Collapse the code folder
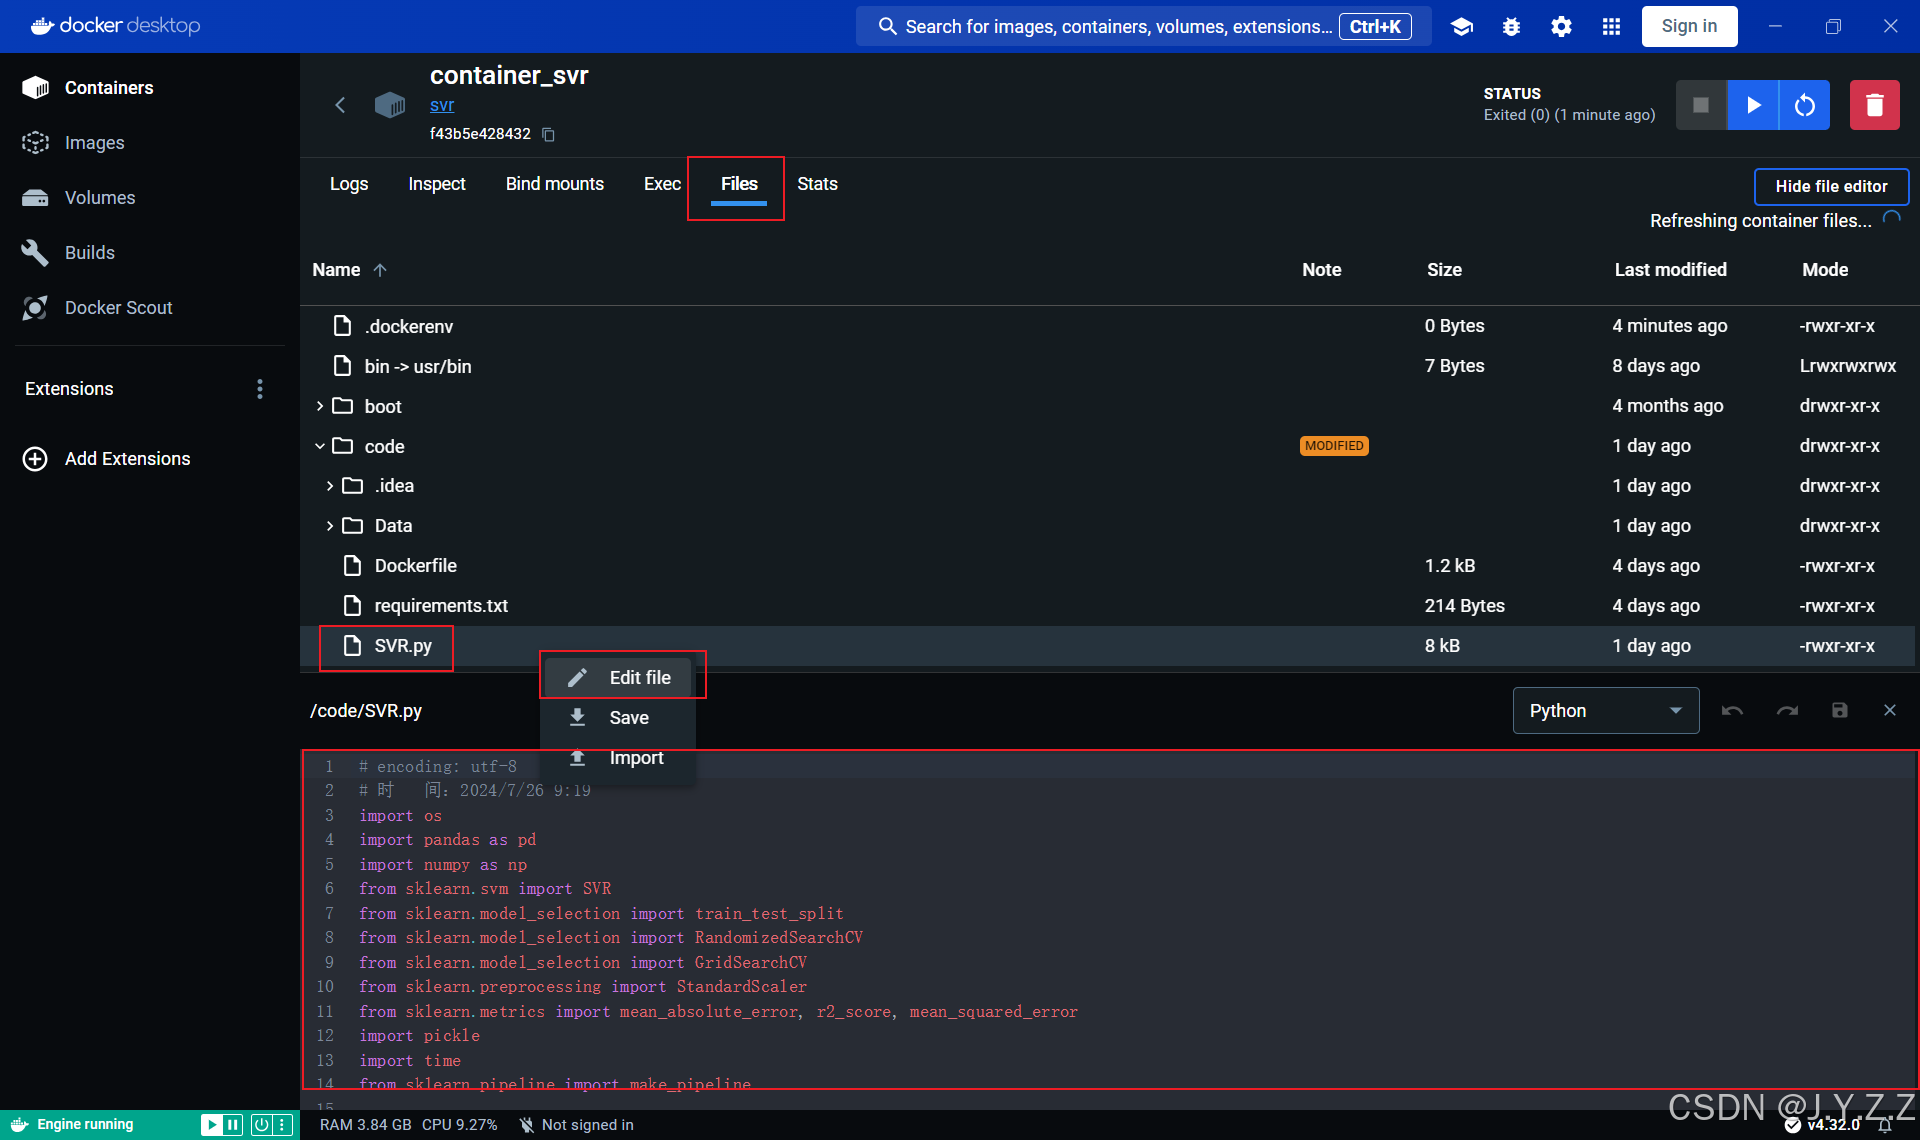 (x=320, y=446)
